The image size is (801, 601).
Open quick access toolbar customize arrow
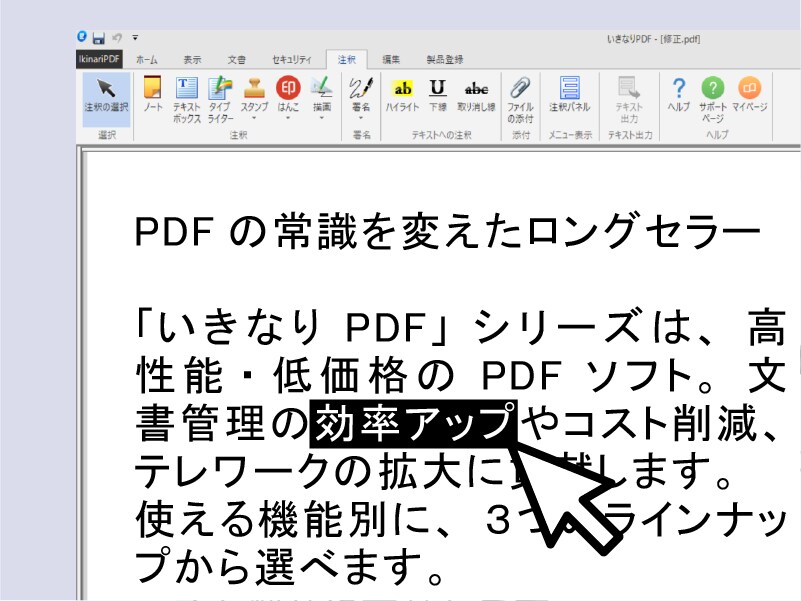pyautogui.click(x=135, y=38)
